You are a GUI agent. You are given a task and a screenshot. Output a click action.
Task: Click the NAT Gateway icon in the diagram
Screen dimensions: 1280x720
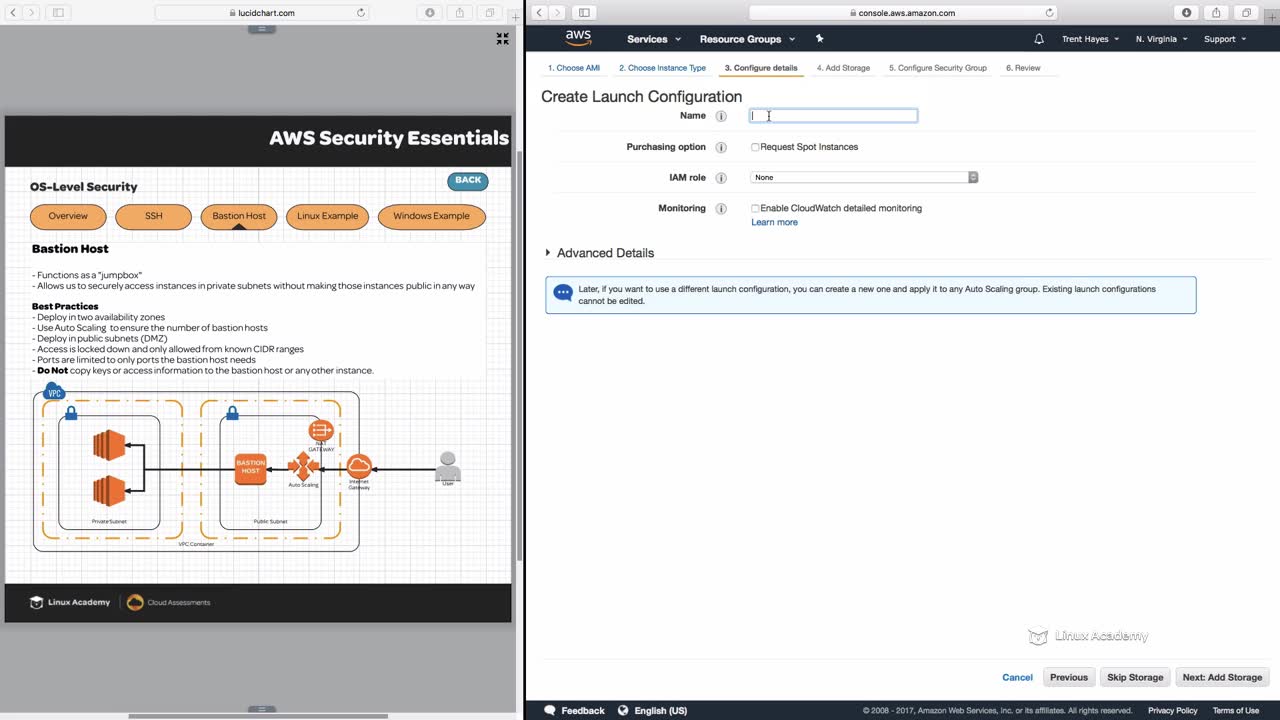coord(321,431)
